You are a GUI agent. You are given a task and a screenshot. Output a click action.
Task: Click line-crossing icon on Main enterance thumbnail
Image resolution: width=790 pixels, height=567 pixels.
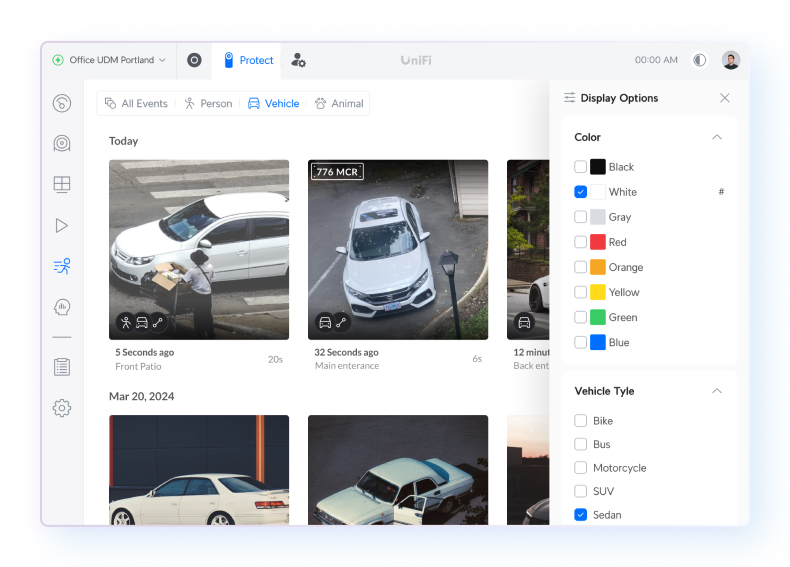(x=341, y=323)
